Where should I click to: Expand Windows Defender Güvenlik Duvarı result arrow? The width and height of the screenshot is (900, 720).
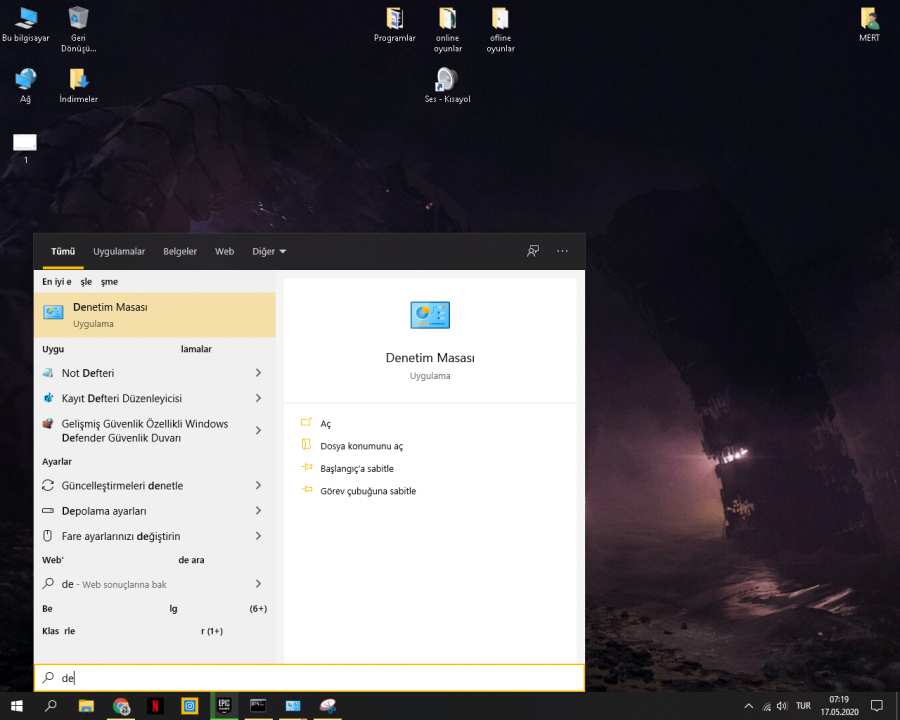[258, 430]
